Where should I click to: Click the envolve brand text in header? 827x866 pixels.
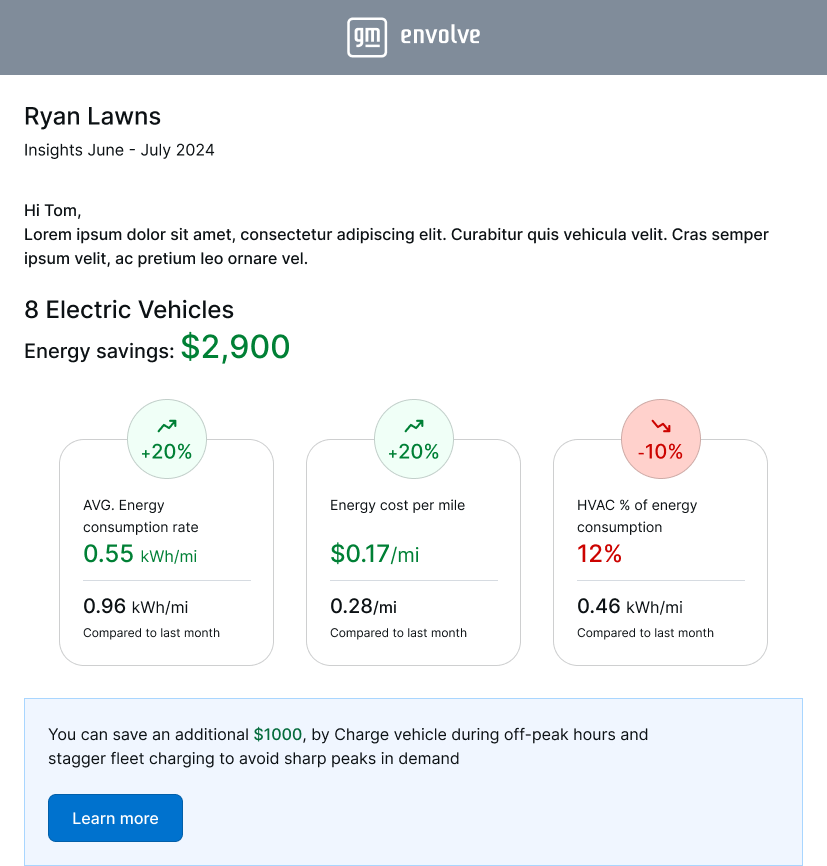coord(440,36)
